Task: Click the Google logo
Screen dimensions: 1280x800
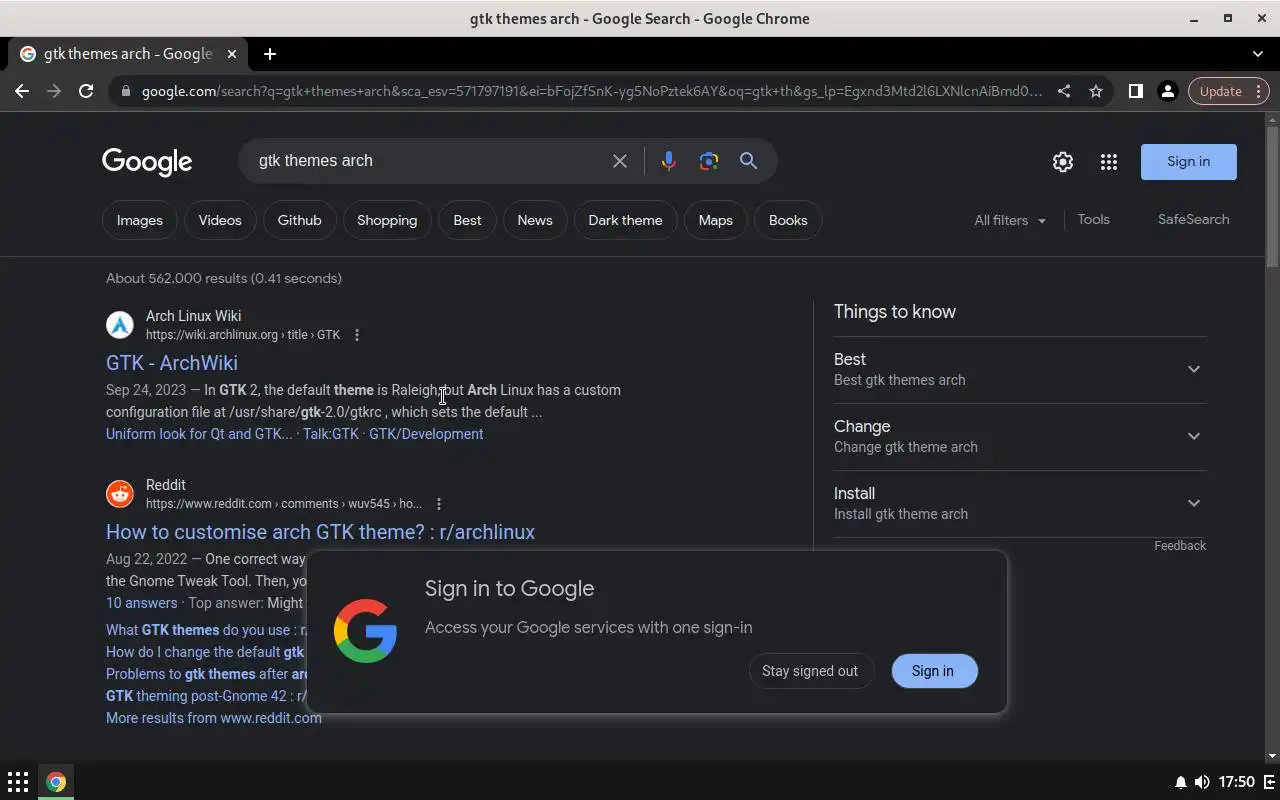Action: pos(147,162)
